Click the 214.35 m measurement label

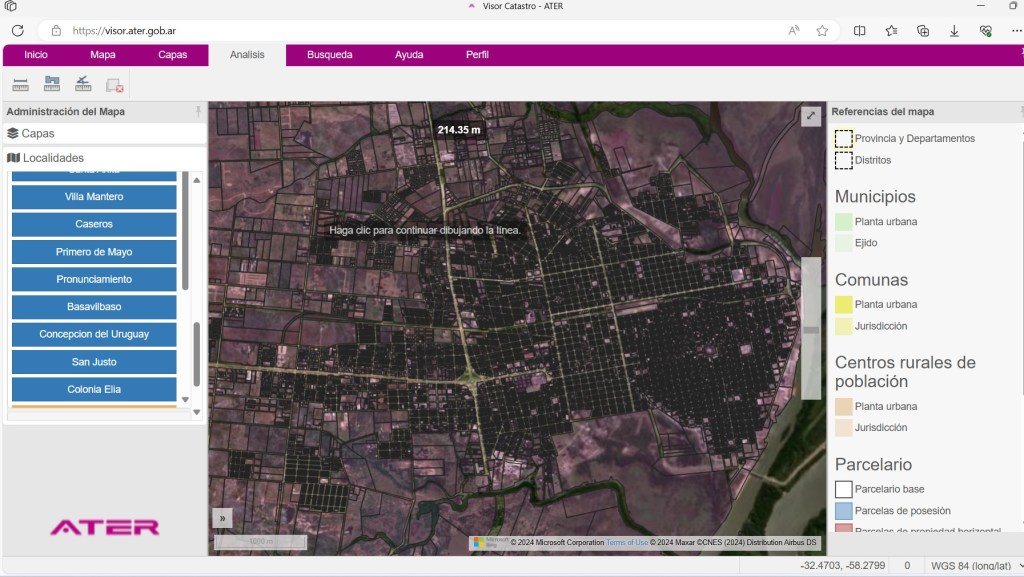tap(458, 130)
